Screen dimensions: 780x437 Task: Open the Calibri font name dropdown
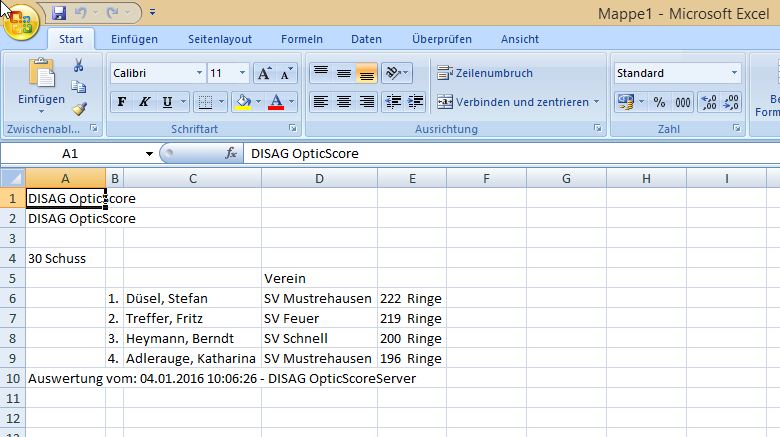click(x=197, y=74)
